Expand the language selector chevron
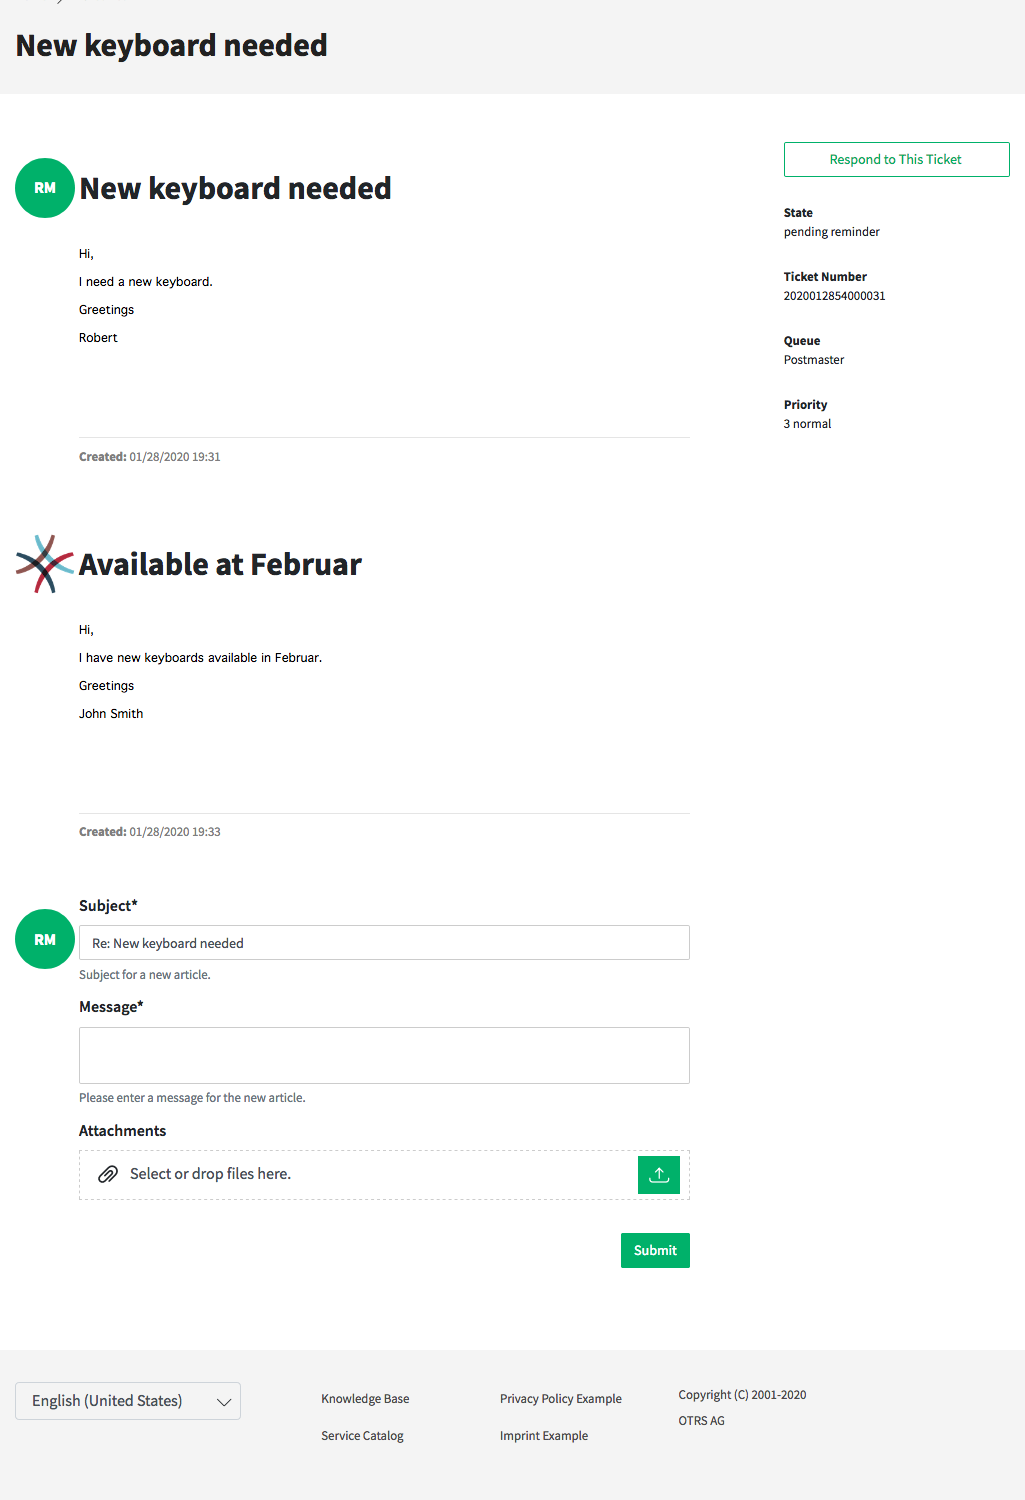Viewport: 1025px width, 1500px height. click(x=224, y=1402)
